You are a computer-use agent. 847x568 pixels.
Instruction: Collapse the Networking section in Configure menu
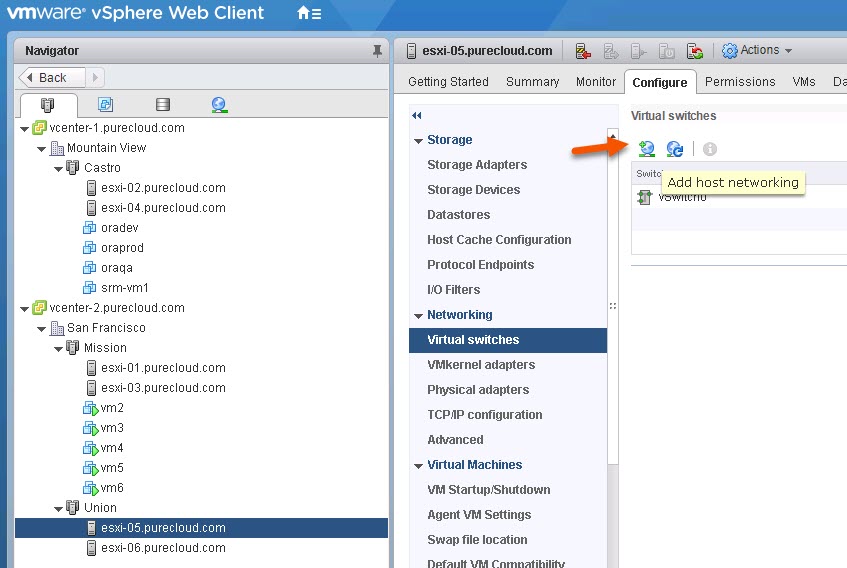tap(418, 315)
